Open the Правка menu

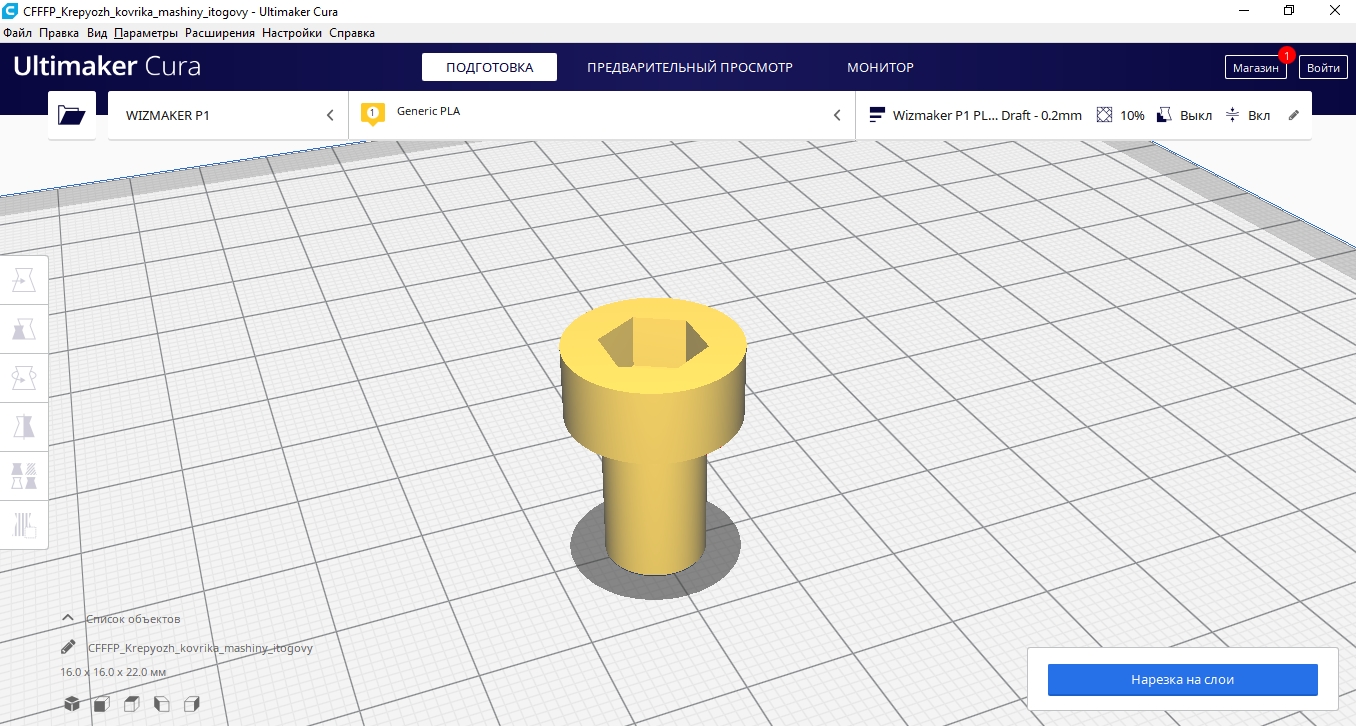(59, 33)
